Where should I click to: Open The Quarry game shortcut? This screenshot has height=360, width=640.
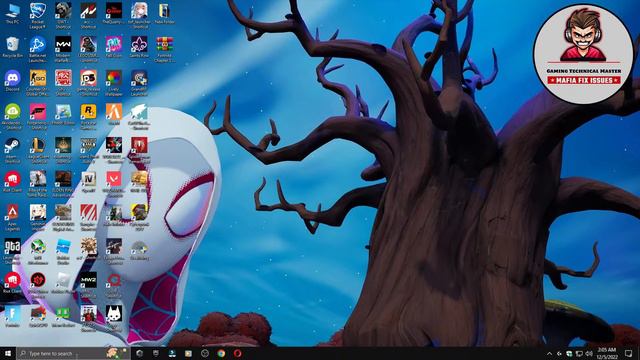(113, 13)
